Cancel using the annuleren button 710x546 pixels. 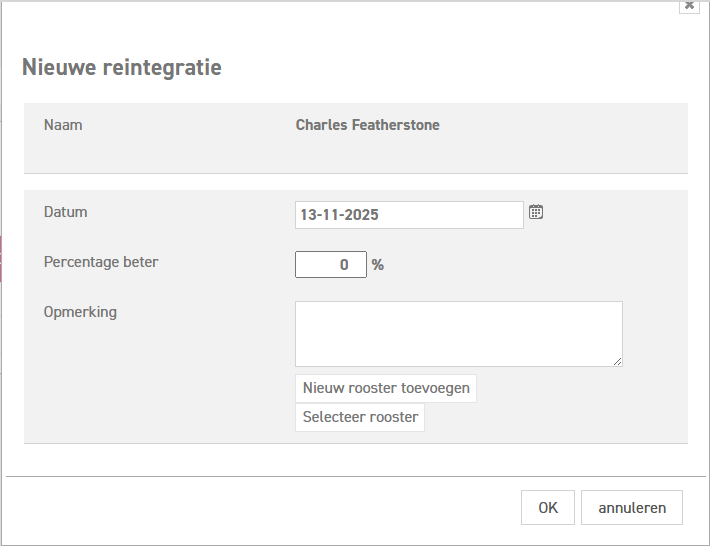(x=631, y=507)
